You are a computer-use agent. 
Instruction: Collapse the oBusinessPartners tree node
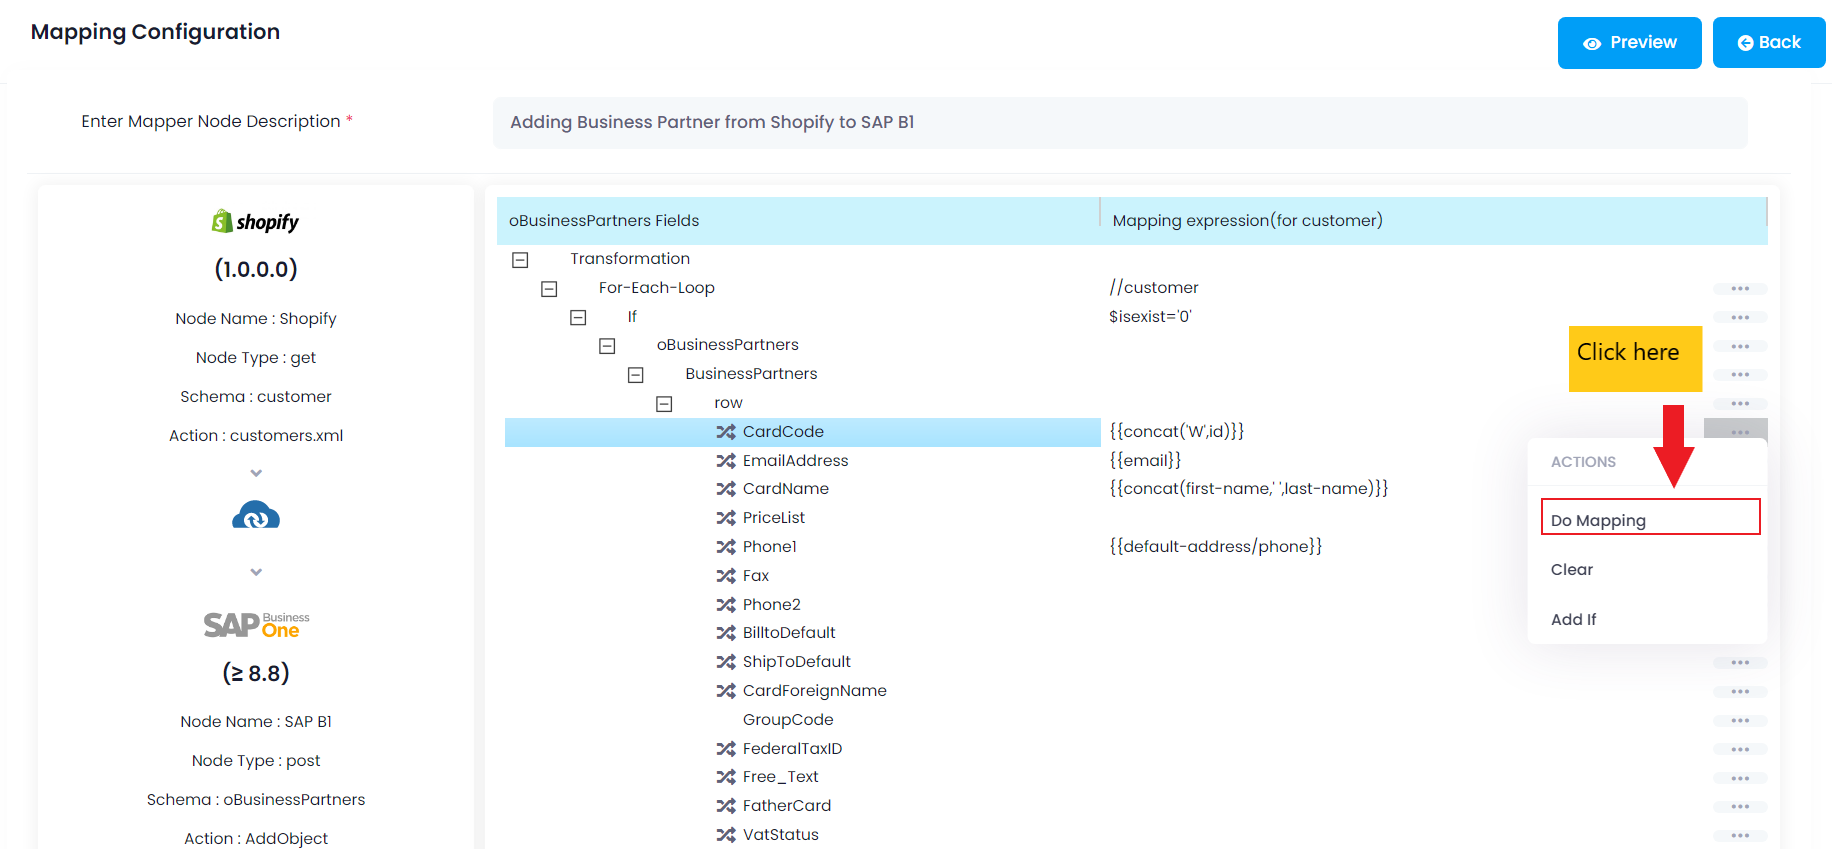click(x=607, y=346)
